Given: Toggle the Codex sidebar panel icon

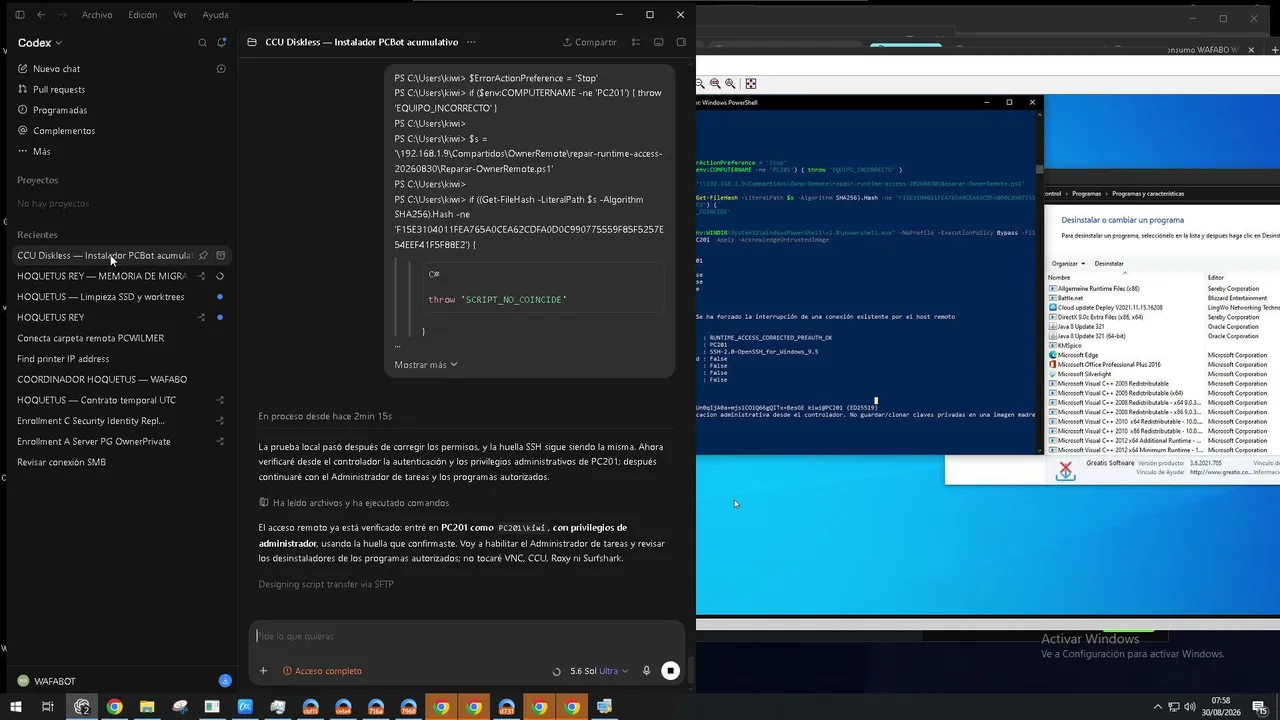Looking at the screenshot, I should coord(22,15).
